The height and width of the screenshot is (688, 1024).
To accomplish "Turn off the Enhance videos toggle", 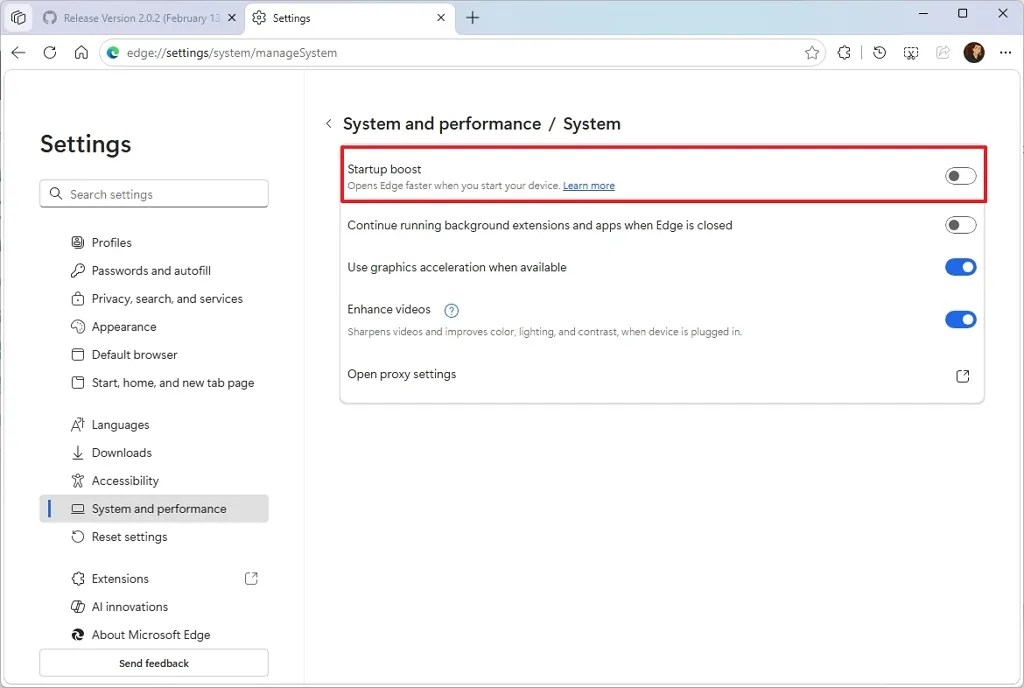I will point(959,319).
